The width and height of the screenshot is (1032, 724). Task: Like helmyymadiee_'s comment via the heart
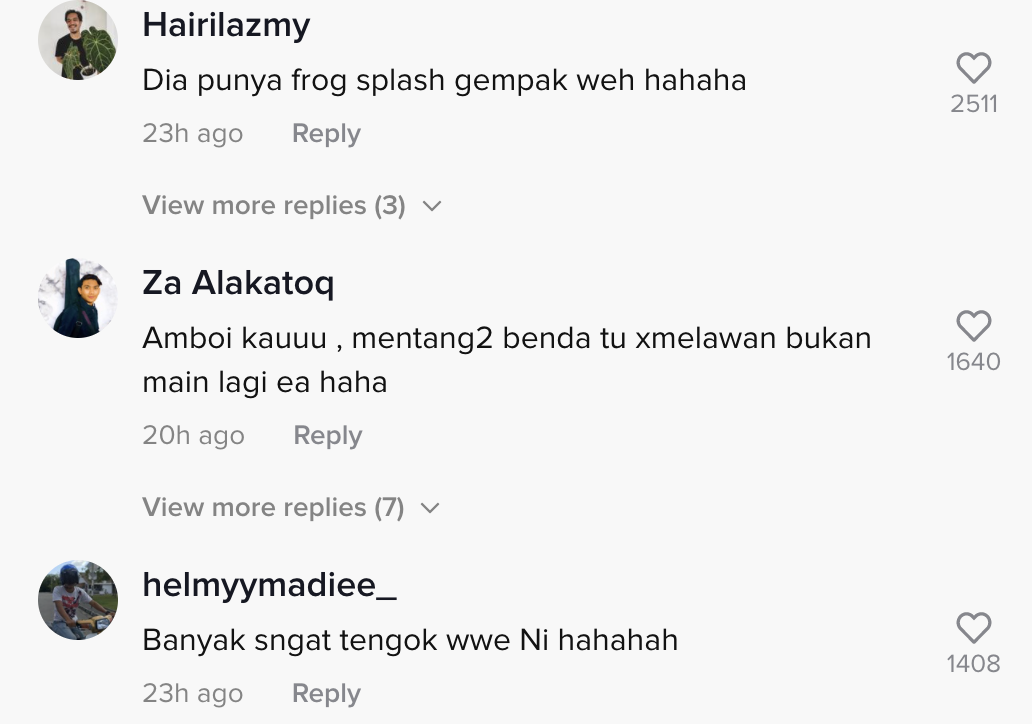pos(973,627)
